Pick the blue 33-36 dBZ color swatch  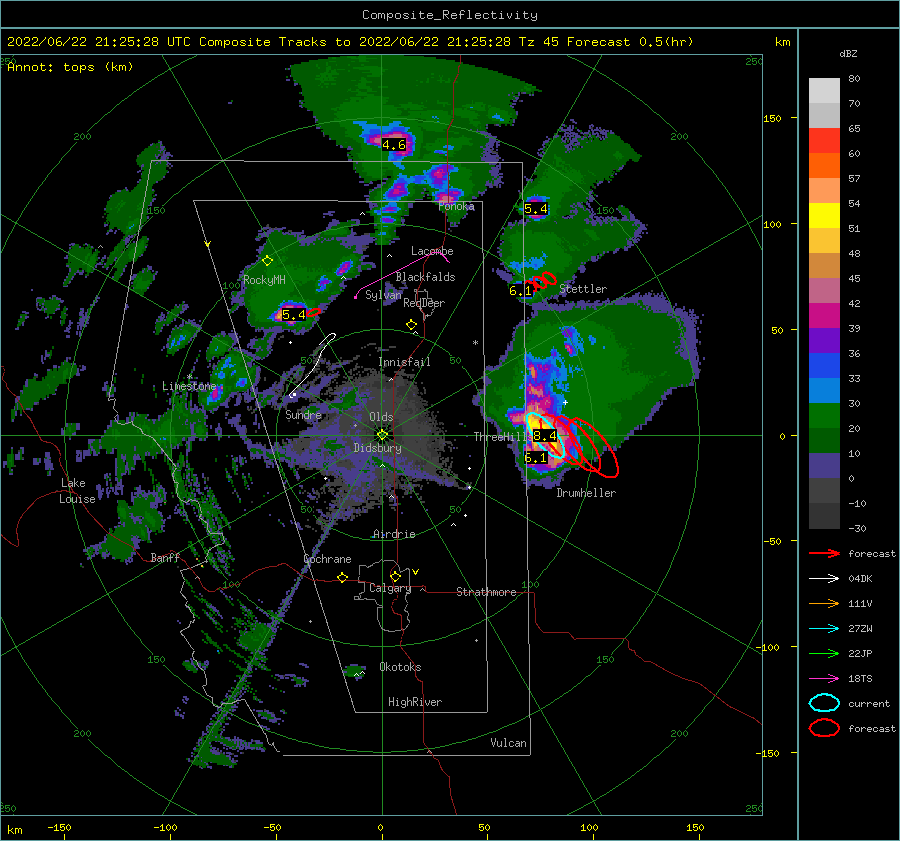(x=824, y=366)
